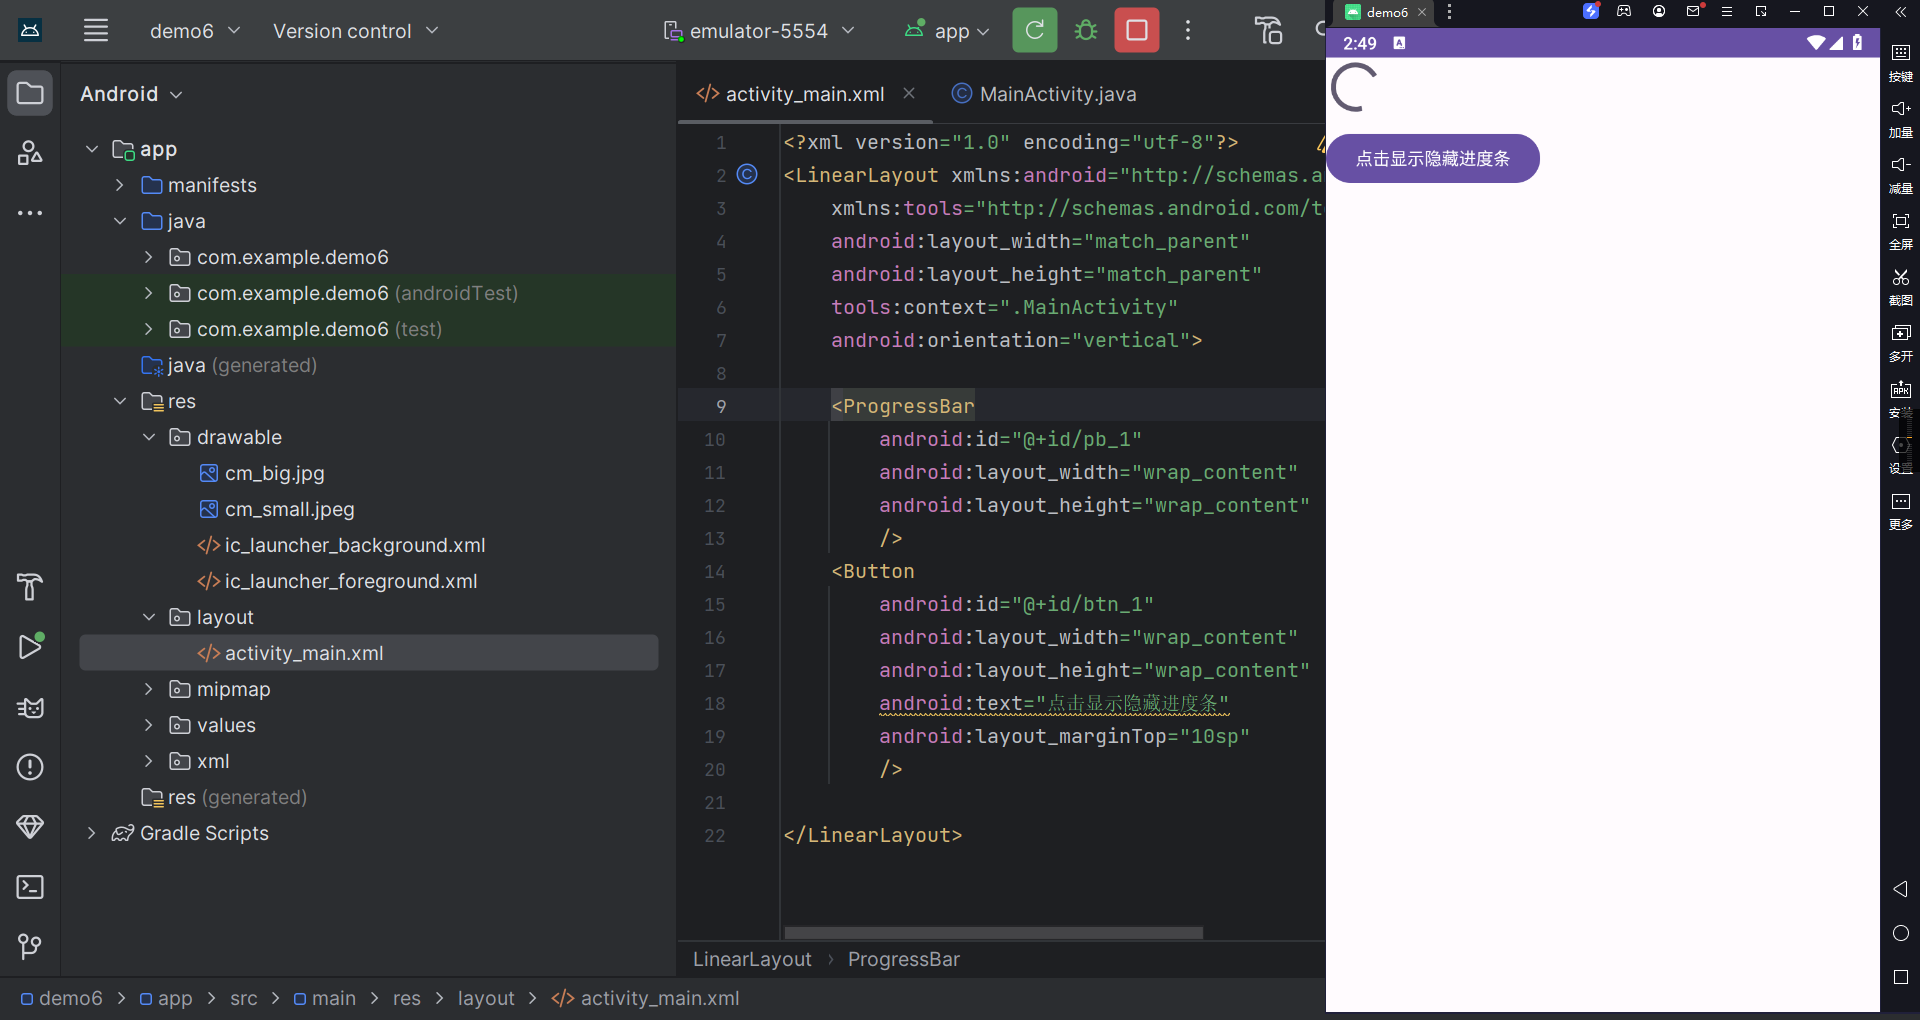
Task: Collapse the emulator side toolbar chevrons
Action: 1900,12
